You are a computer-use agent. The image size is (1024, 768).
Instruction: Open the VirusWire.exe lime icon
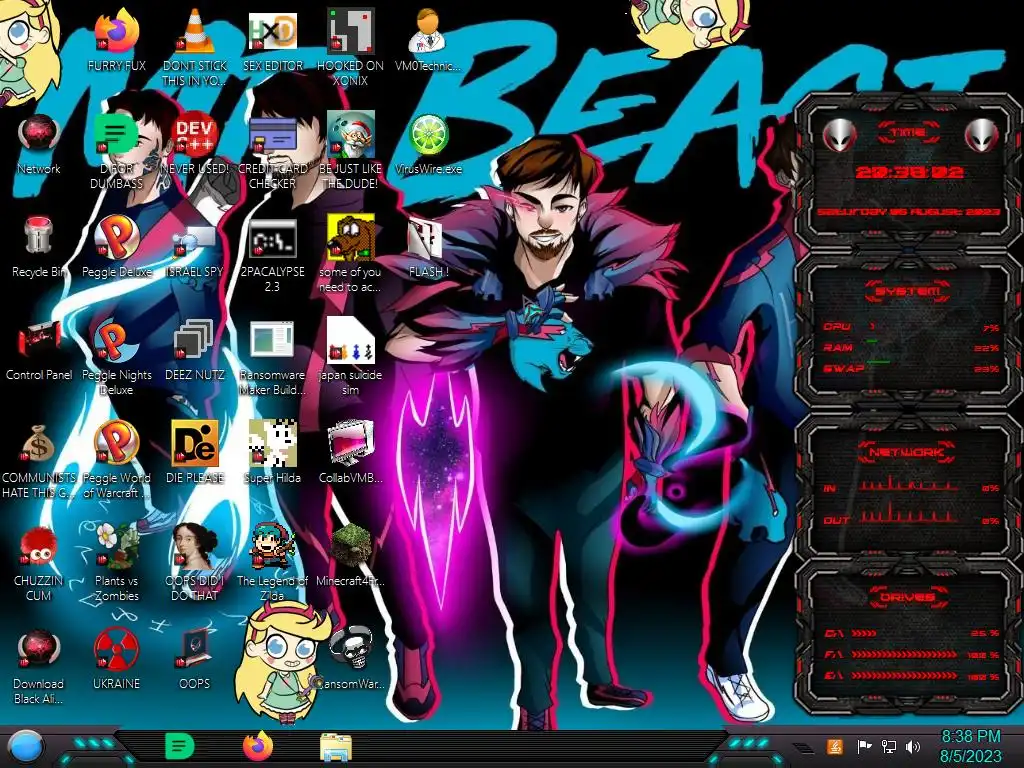[428, 135]
